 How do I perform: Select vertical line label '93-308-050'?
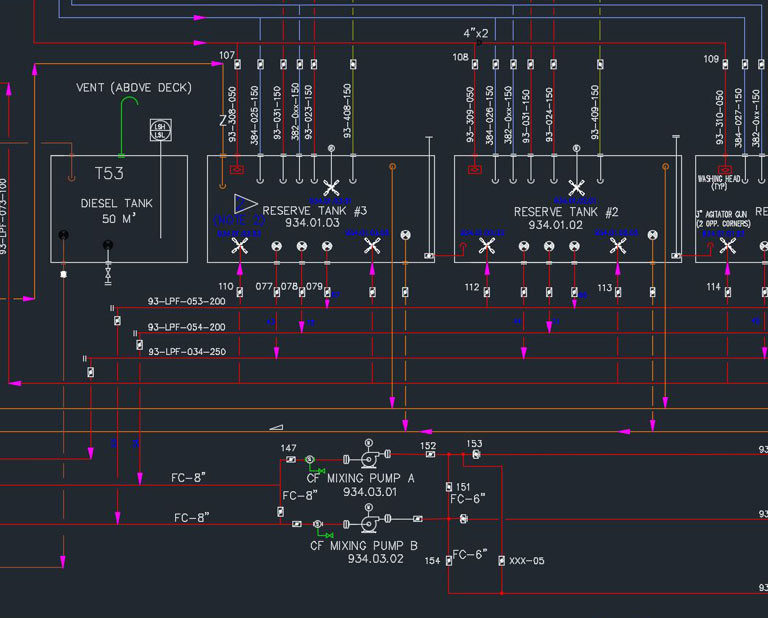point(232,115)
